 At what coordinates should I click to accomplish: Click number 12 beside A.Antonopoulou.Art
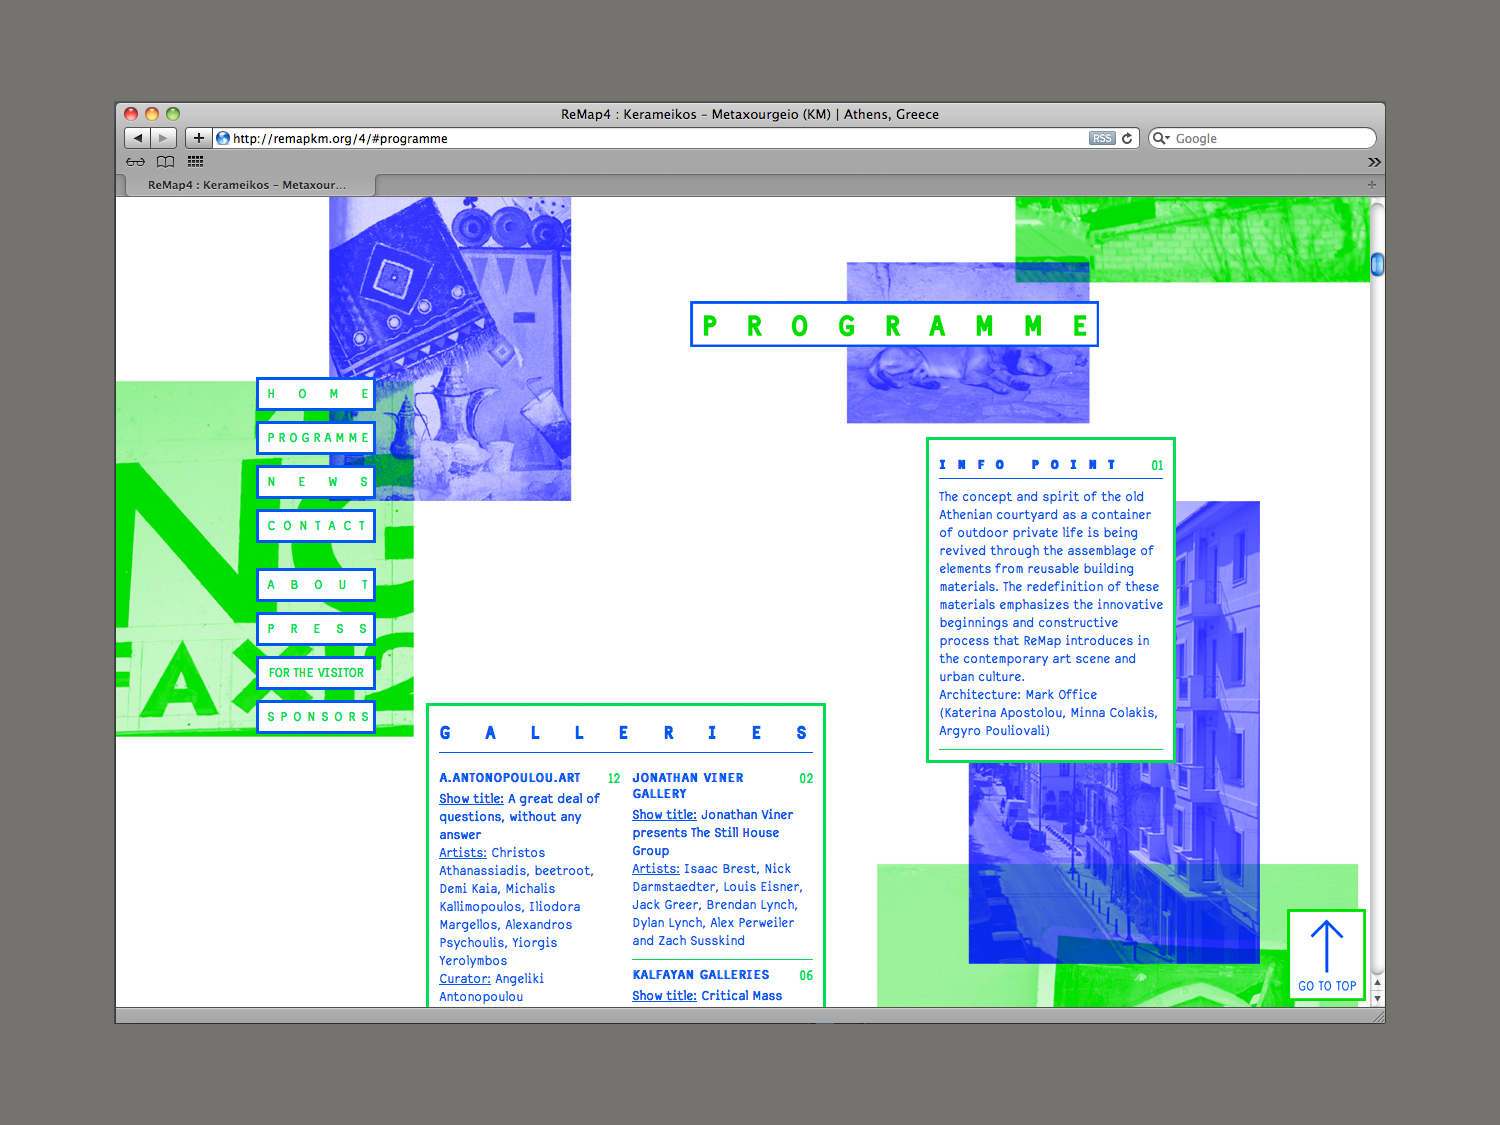pyautogui.click(x=614, y=779)
